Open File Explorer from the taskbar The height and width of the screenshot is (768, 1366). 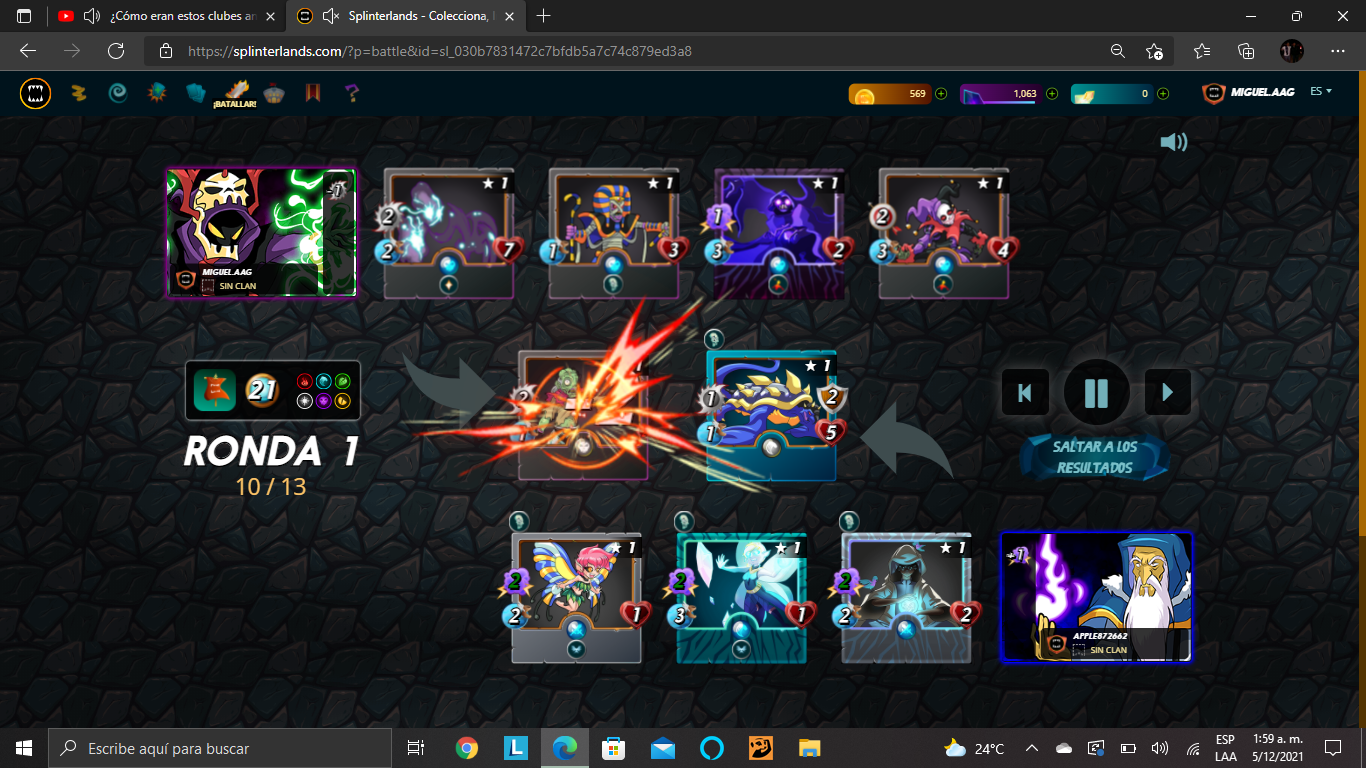tap(810, 748)
